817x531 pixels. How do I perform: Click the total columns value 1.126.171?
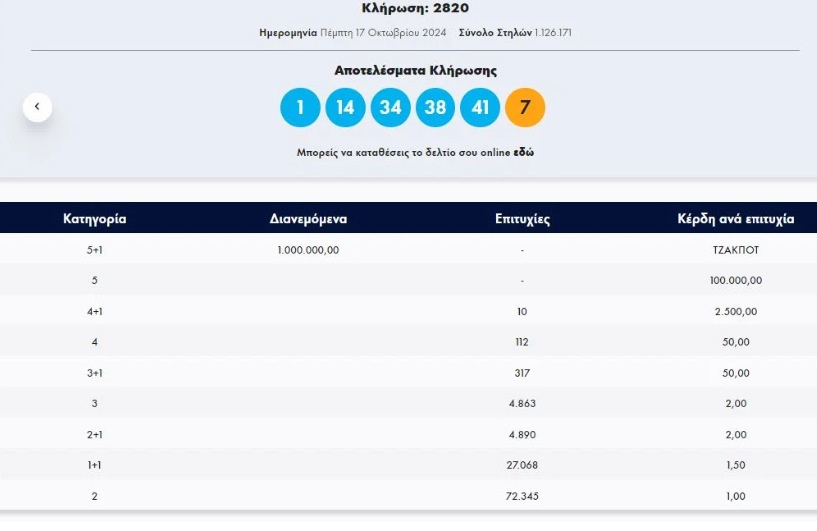553,32
